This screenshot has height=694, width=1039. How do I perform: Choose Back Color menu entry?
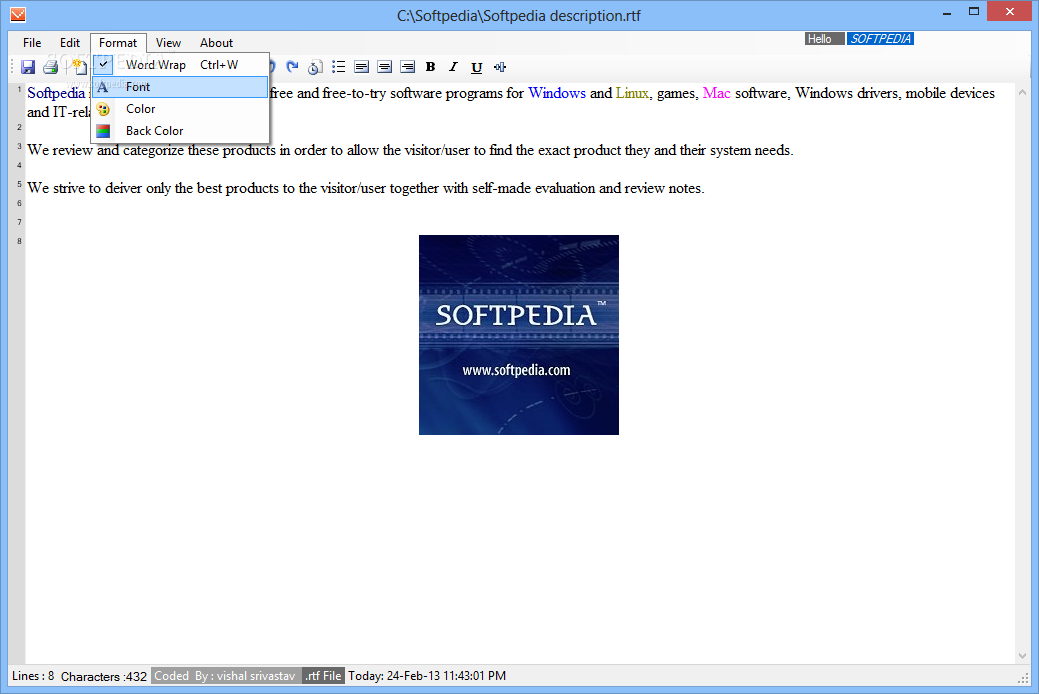(180, 131)
